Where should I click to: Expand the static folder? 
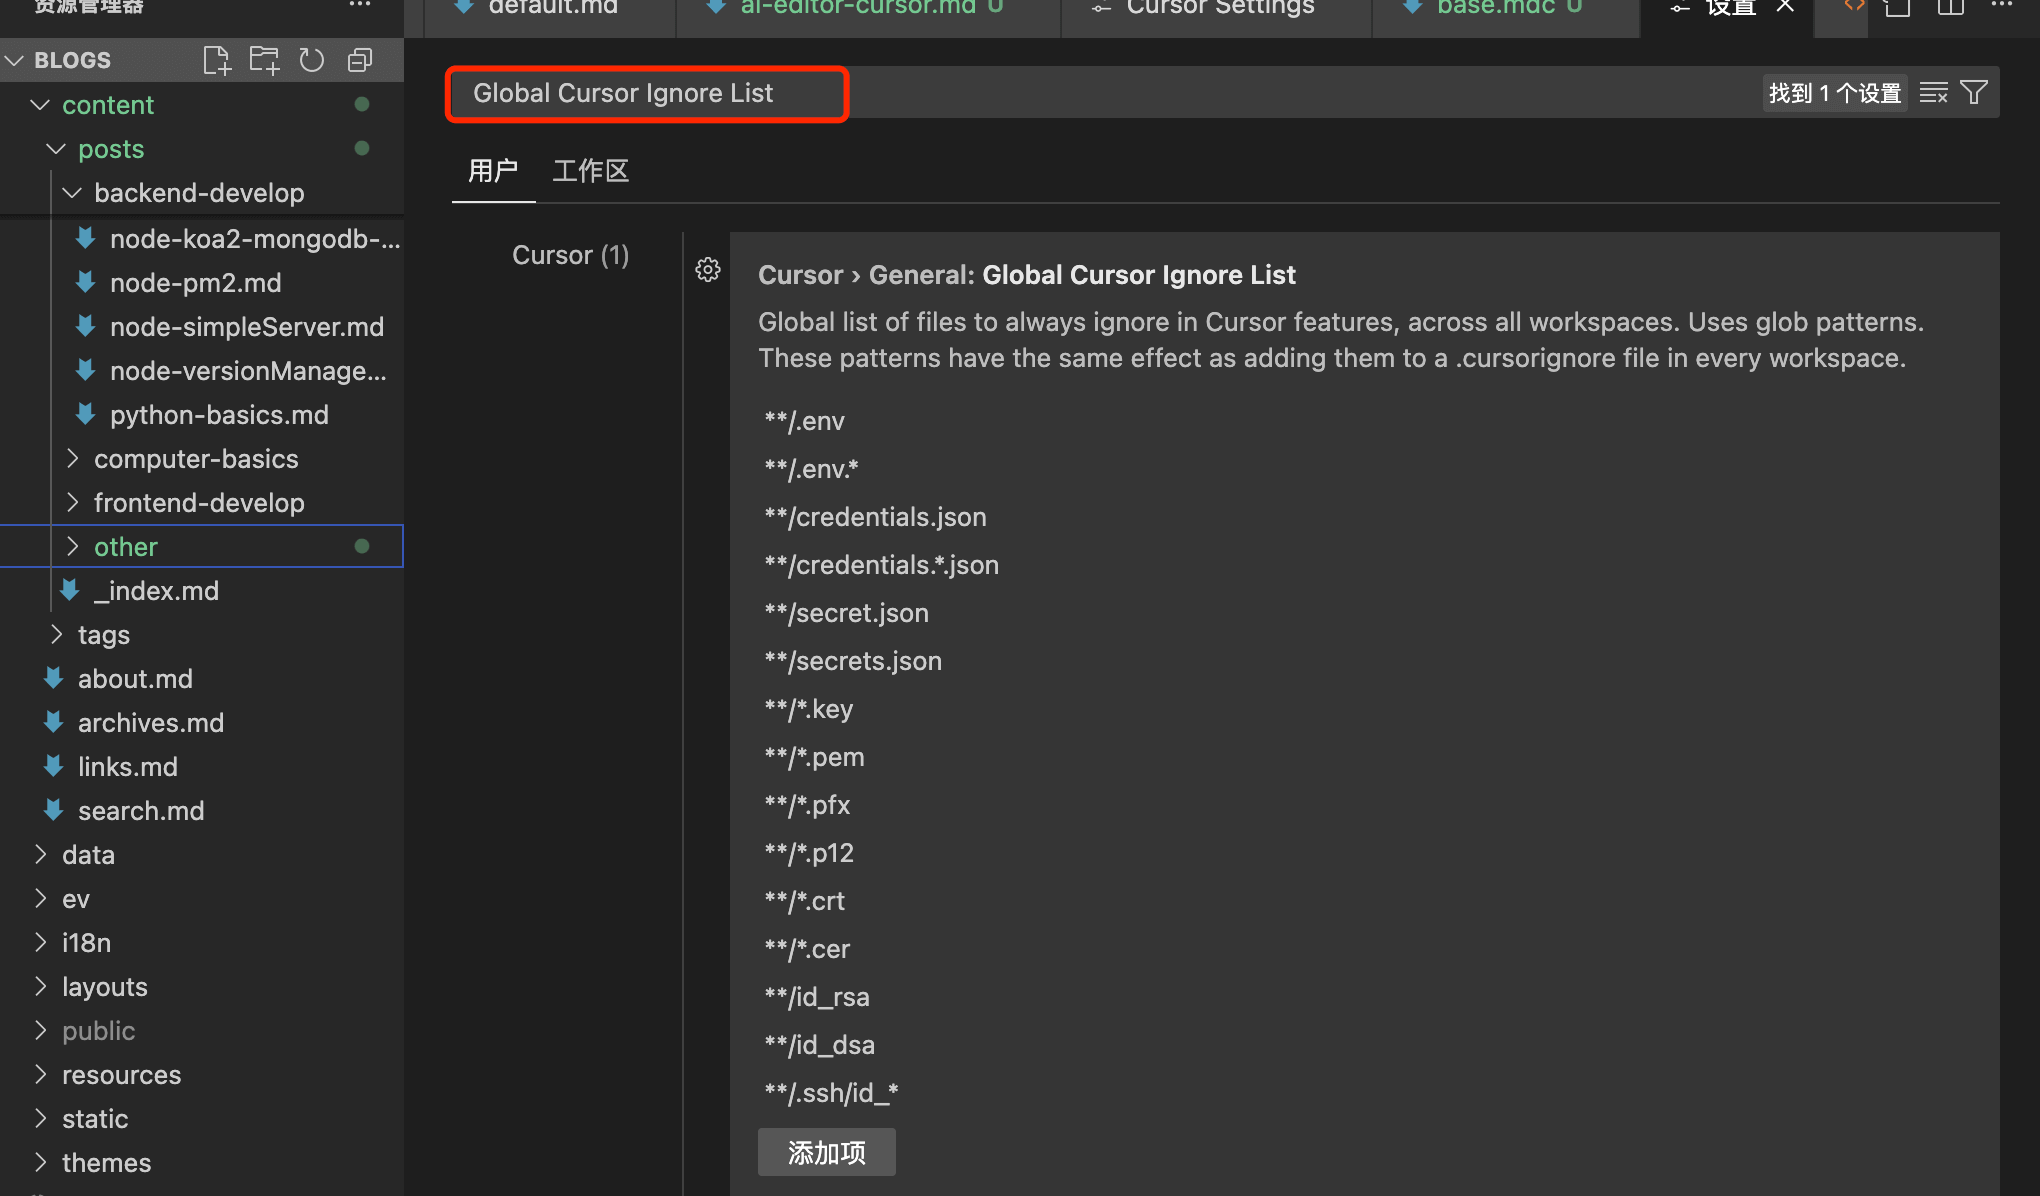[x=202, y=1119]
